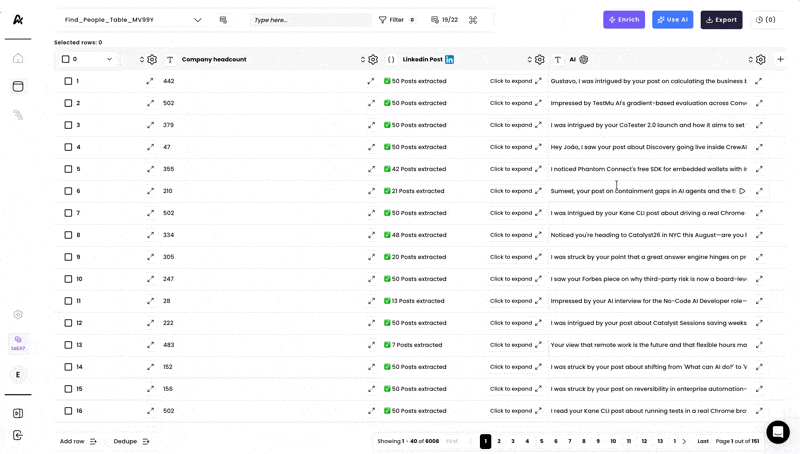This screenshot has width=800, height=454.
Task: Click to expand row 13 LinkedIn posts
Action: (515, 345)
